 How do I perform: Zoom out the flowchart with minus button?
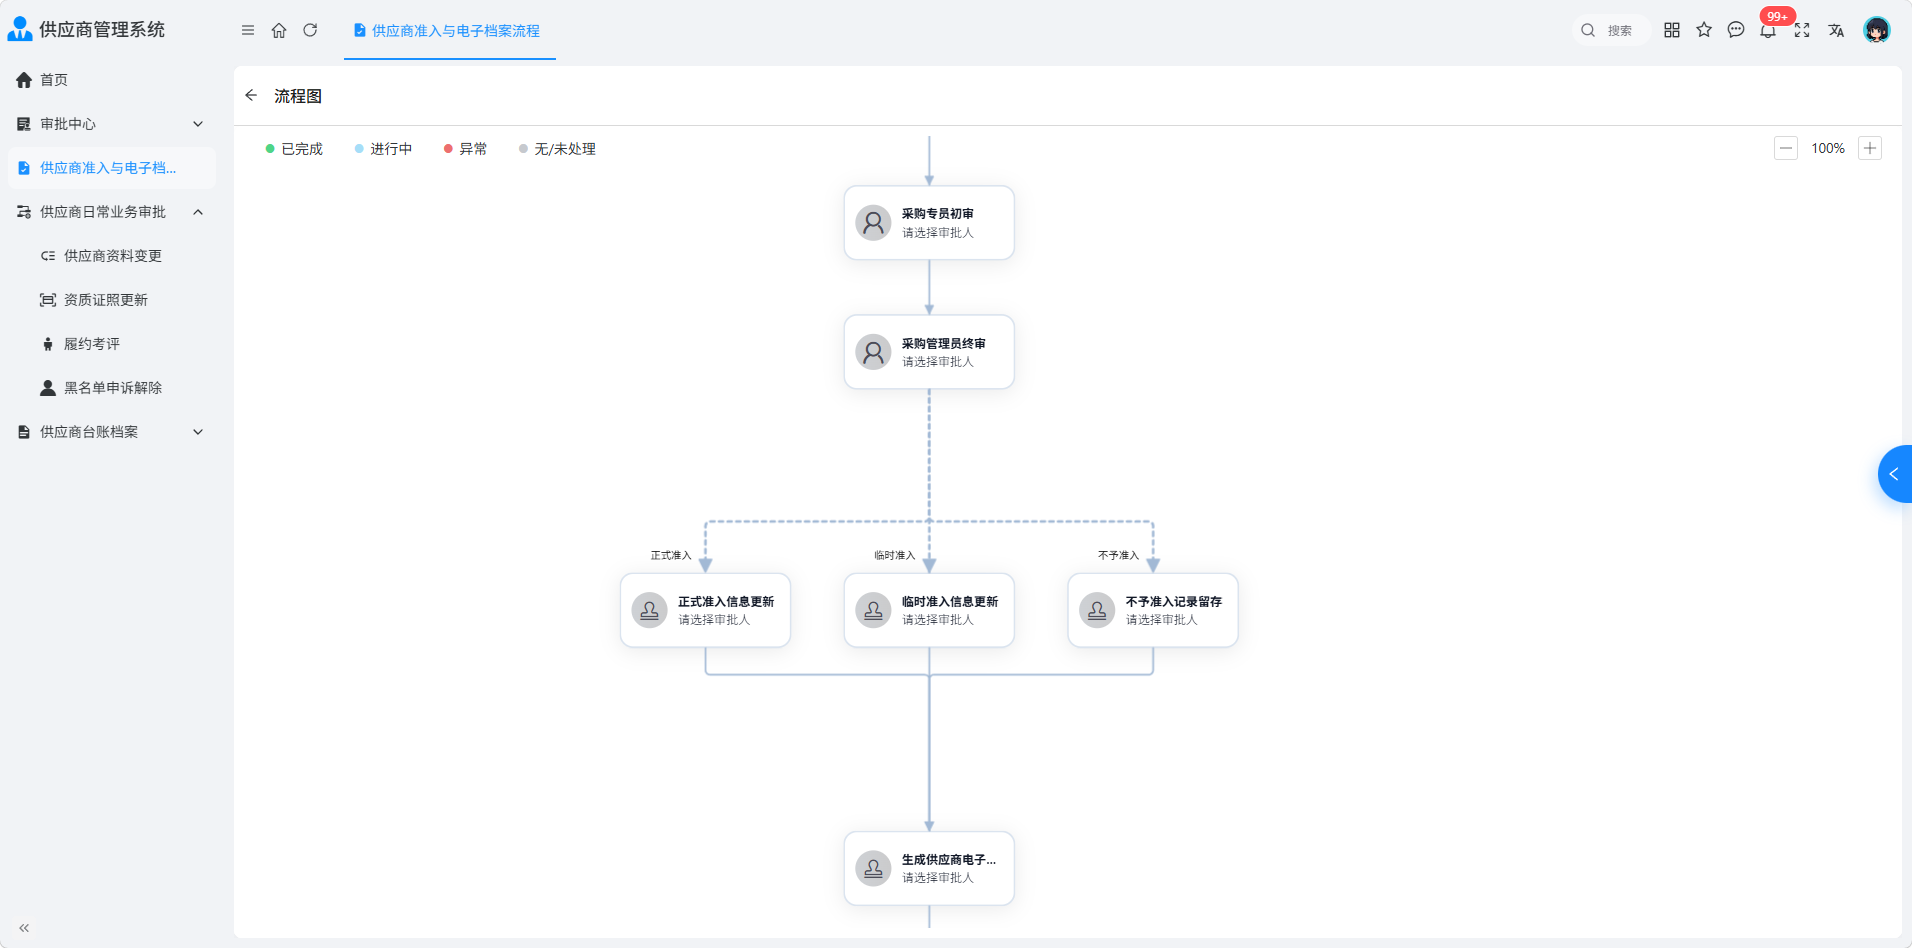pyautogui.click(x=1786, y=148)
